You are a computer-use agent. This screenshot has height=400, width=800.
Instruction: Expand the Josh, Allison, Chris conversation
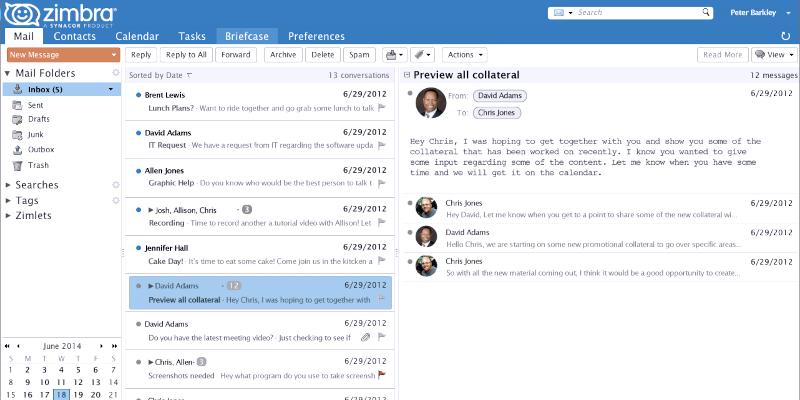(151, 210)
